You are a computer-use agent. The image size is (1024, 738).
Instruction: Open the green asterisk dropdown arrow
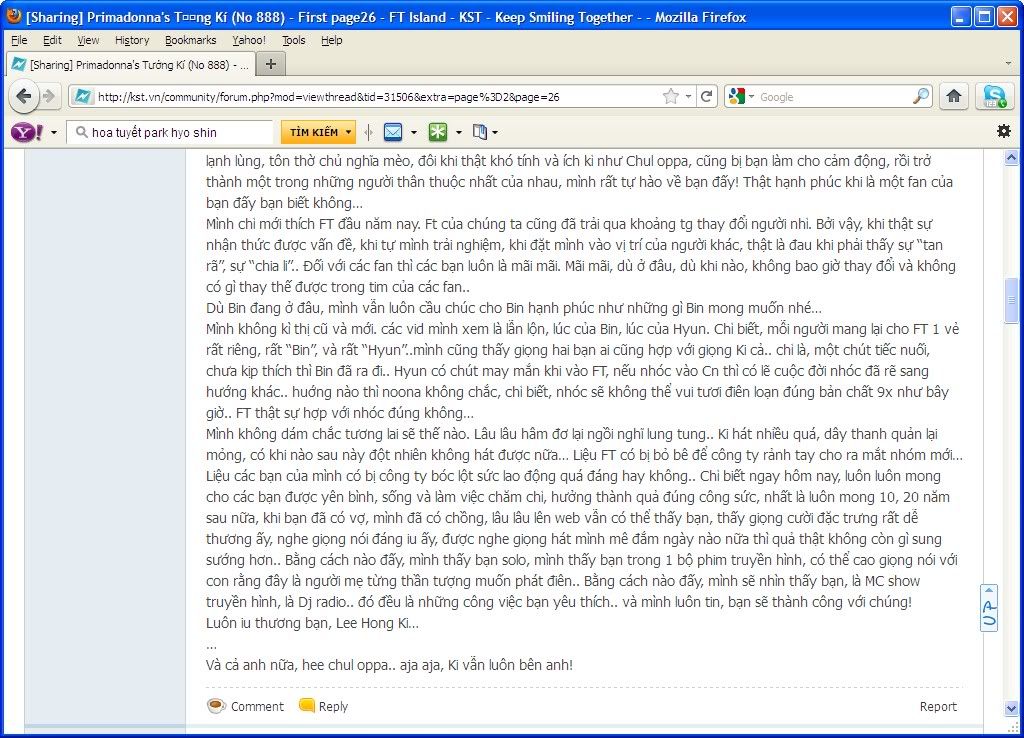(x=458, y=133)
